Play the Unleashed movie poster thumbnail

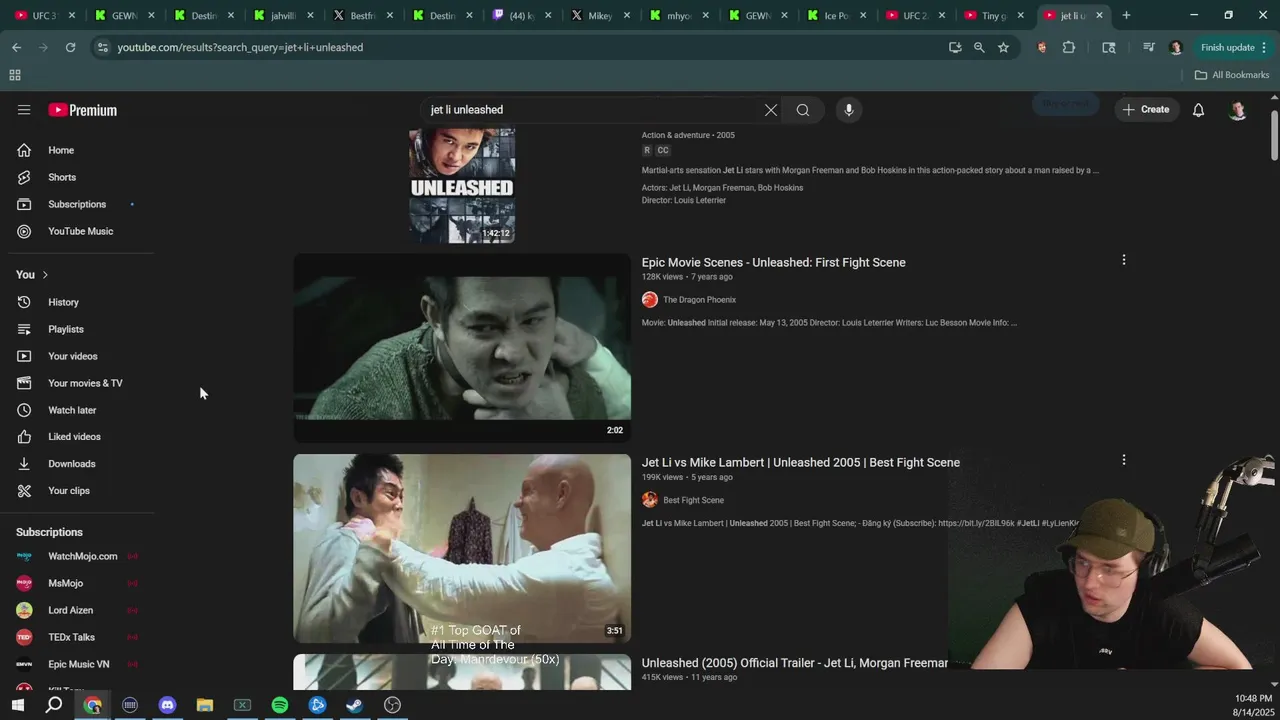pos(462,184)
